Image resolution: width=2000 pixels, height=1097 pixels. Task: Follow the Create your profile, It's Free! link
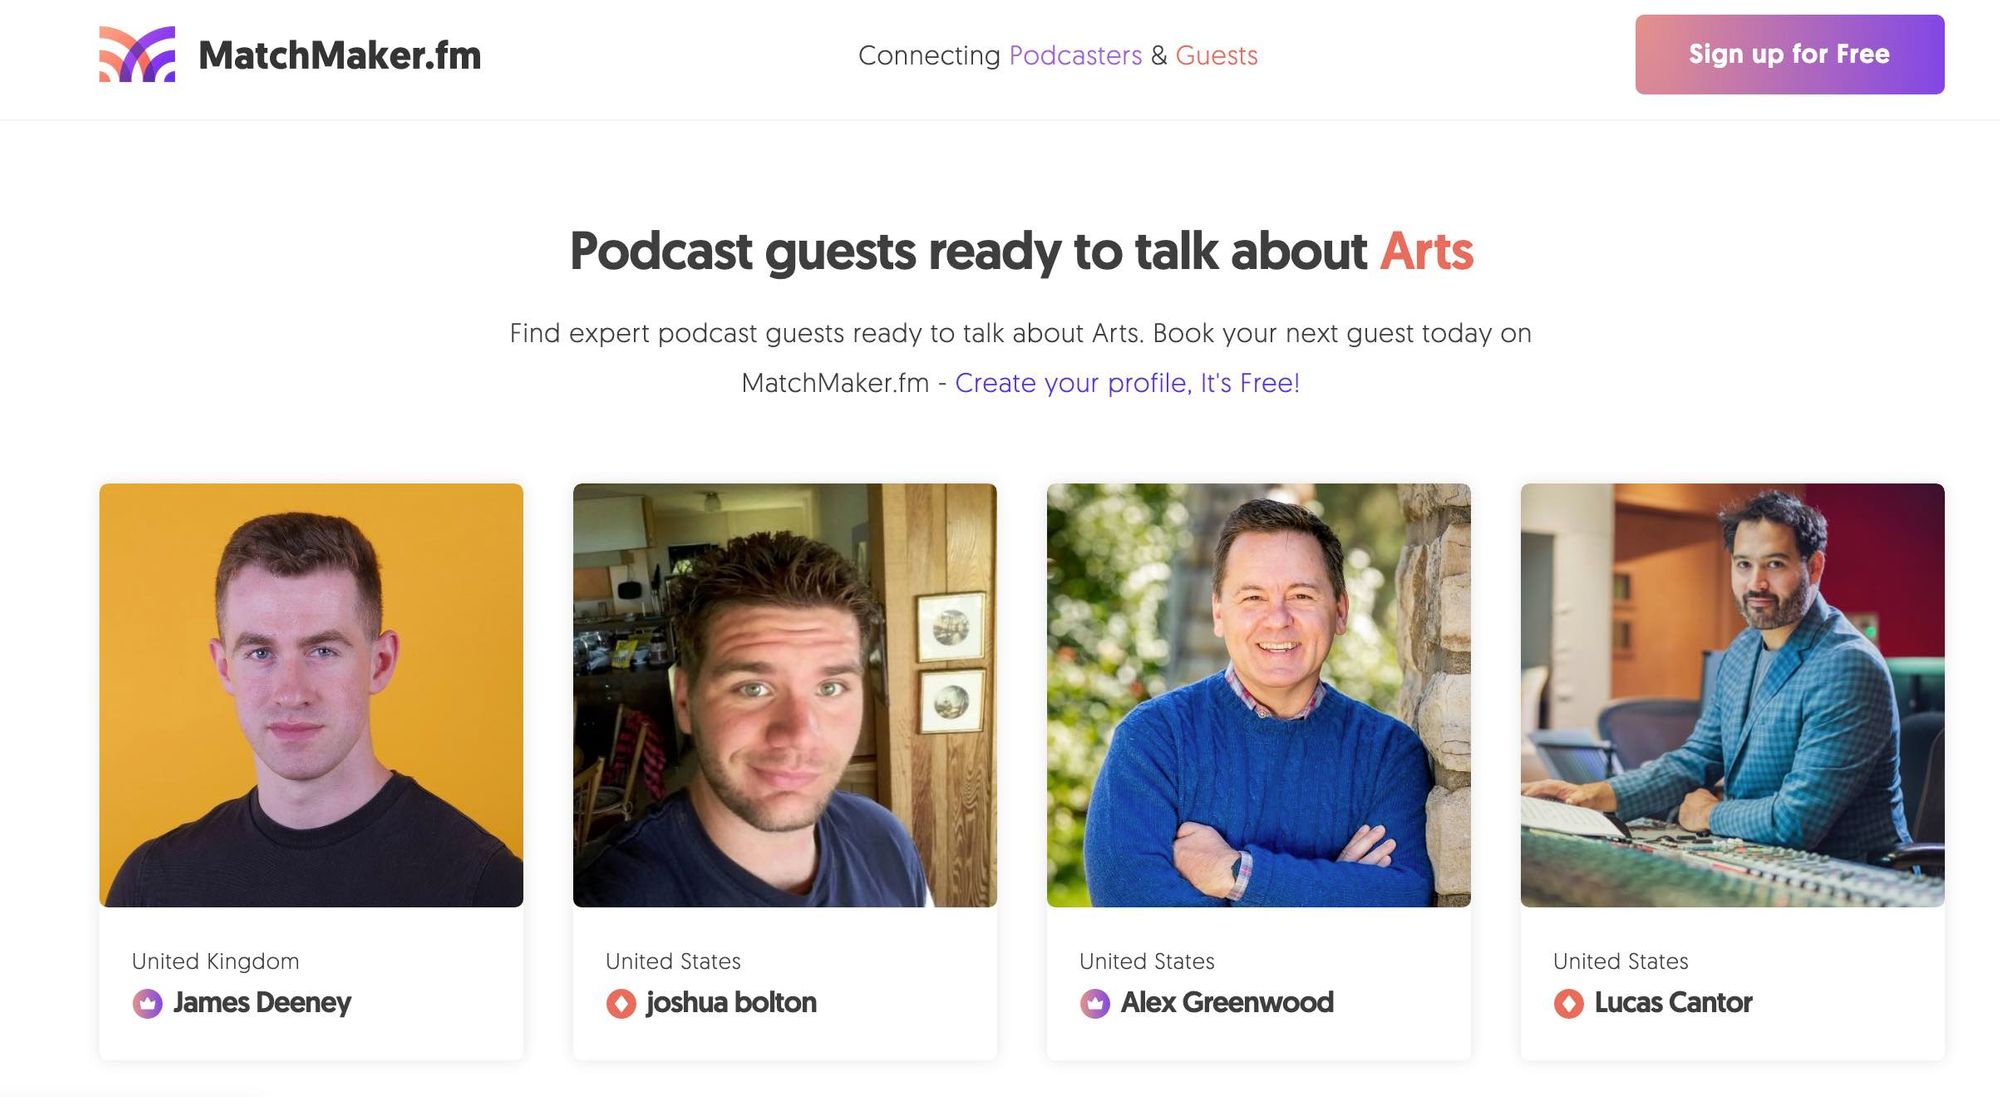[x=1127, y=383]
